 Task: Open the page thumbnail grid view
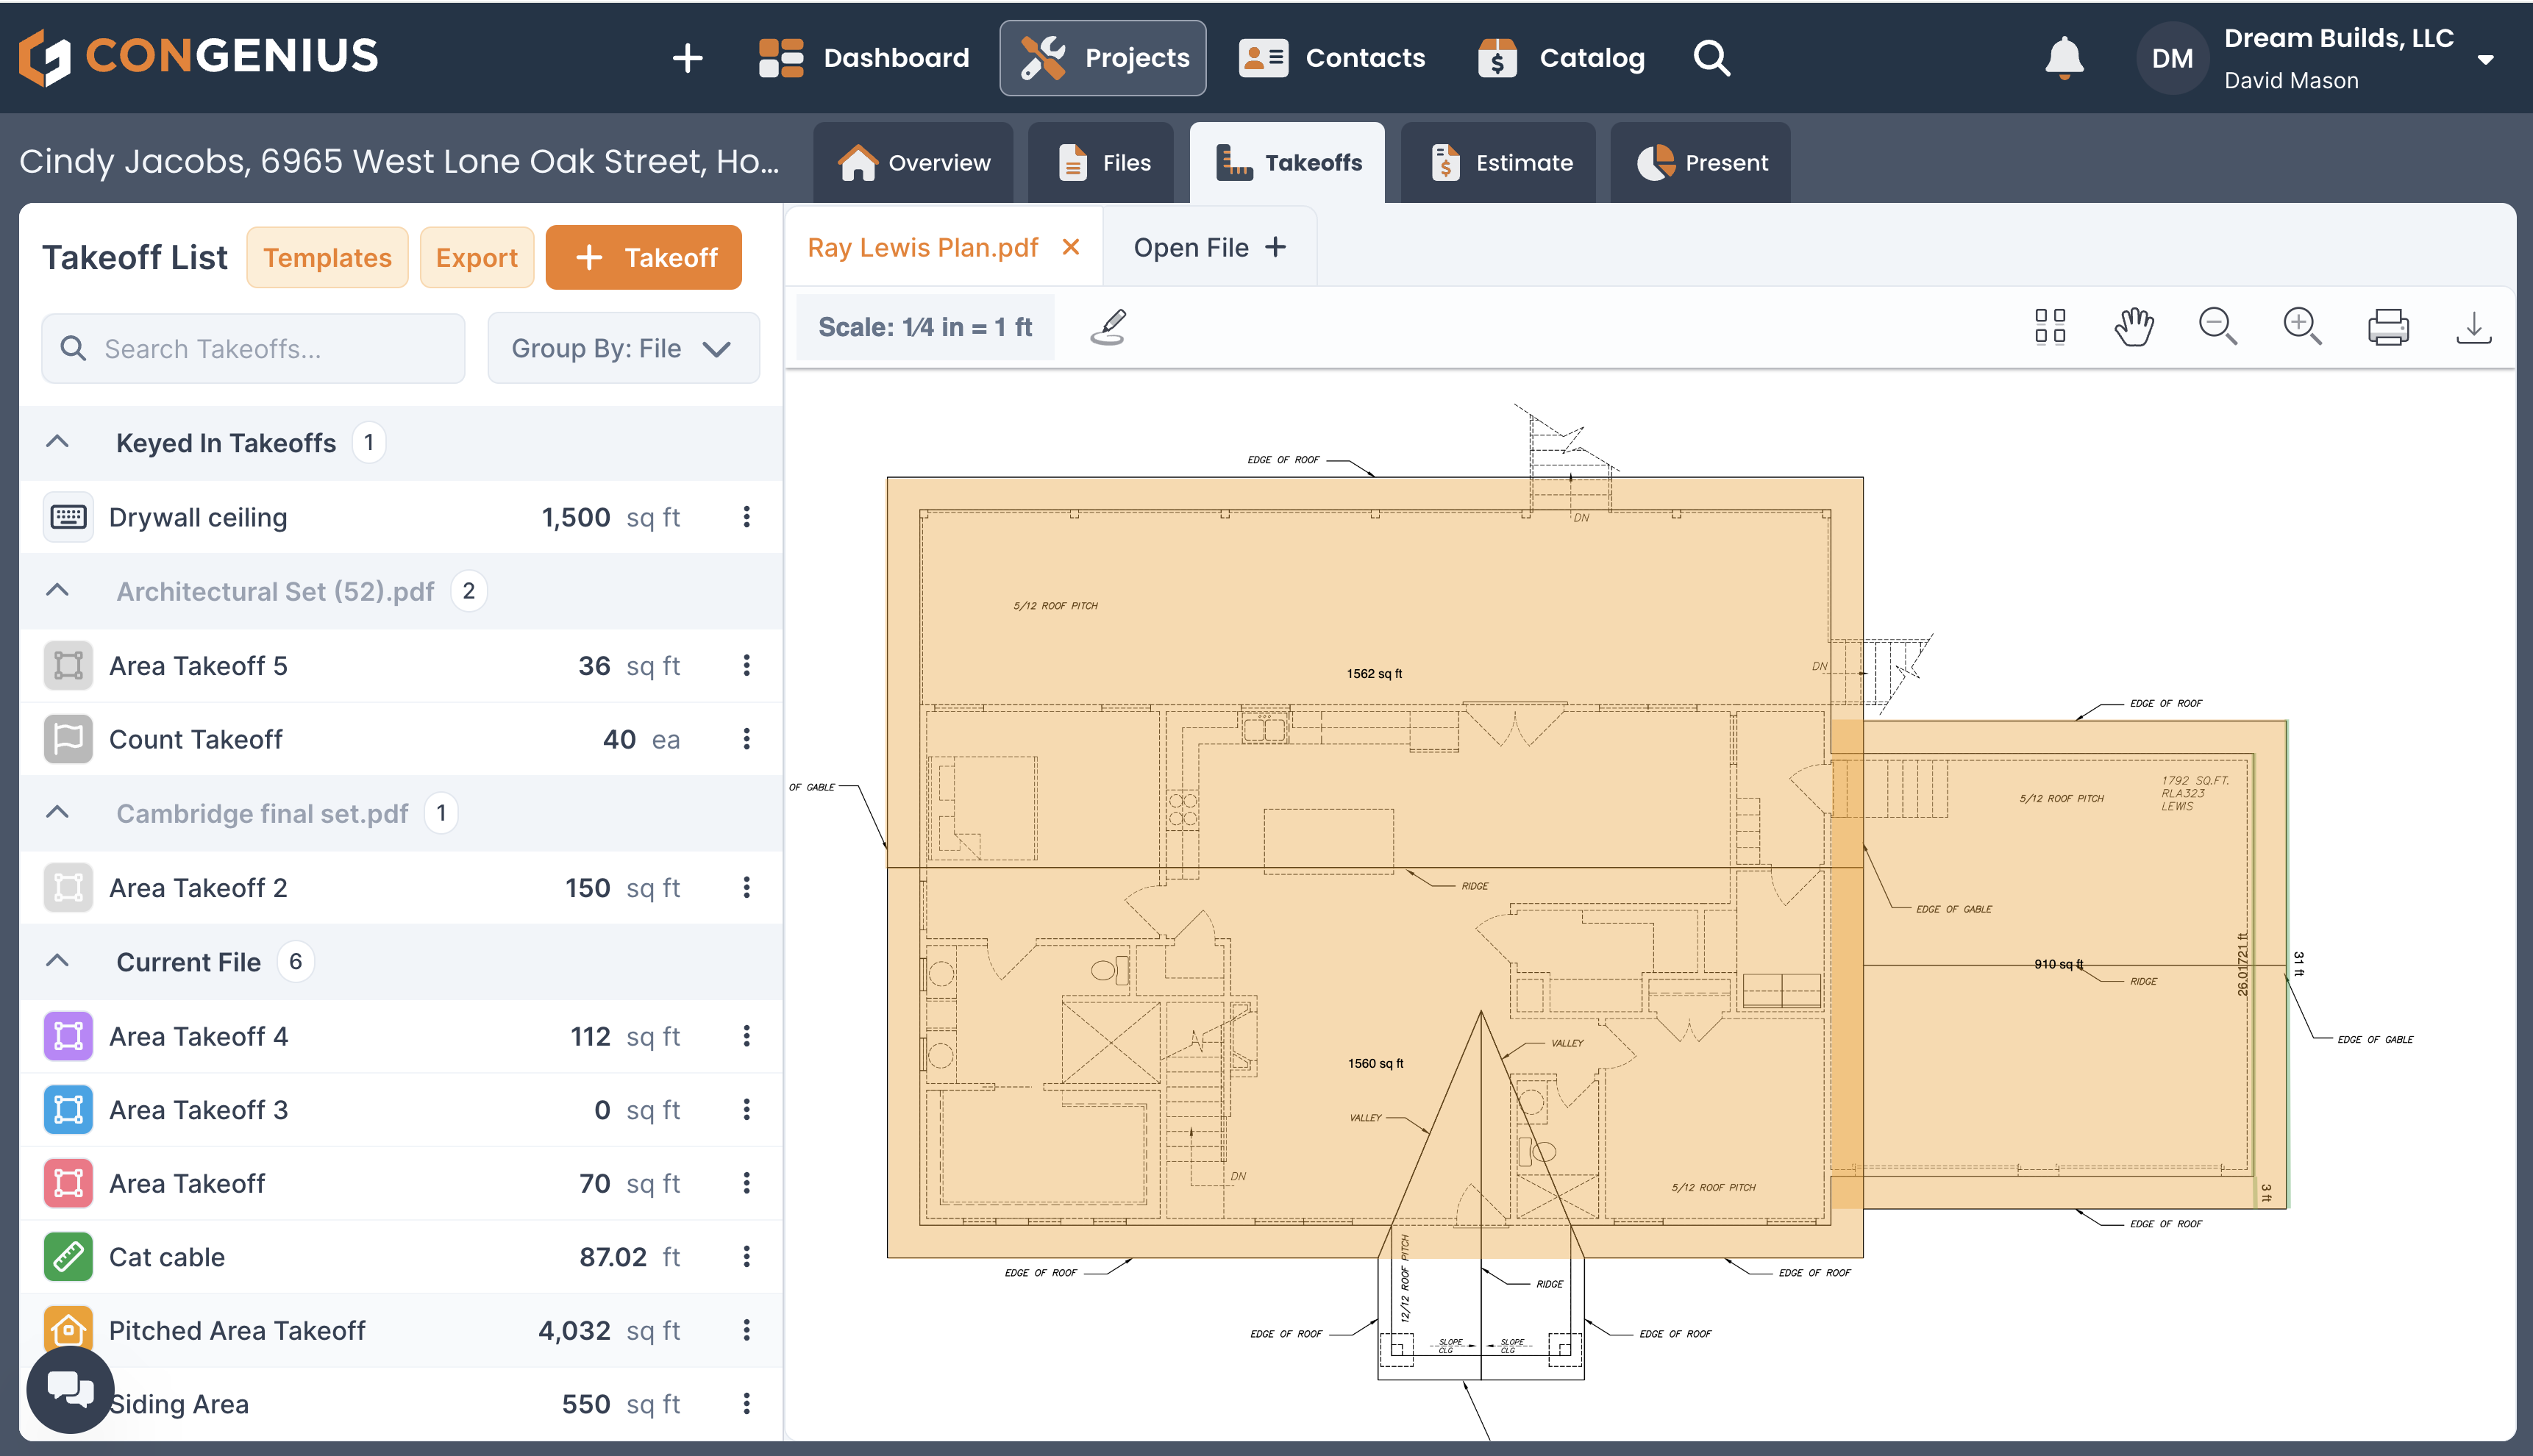(2049, 326)
